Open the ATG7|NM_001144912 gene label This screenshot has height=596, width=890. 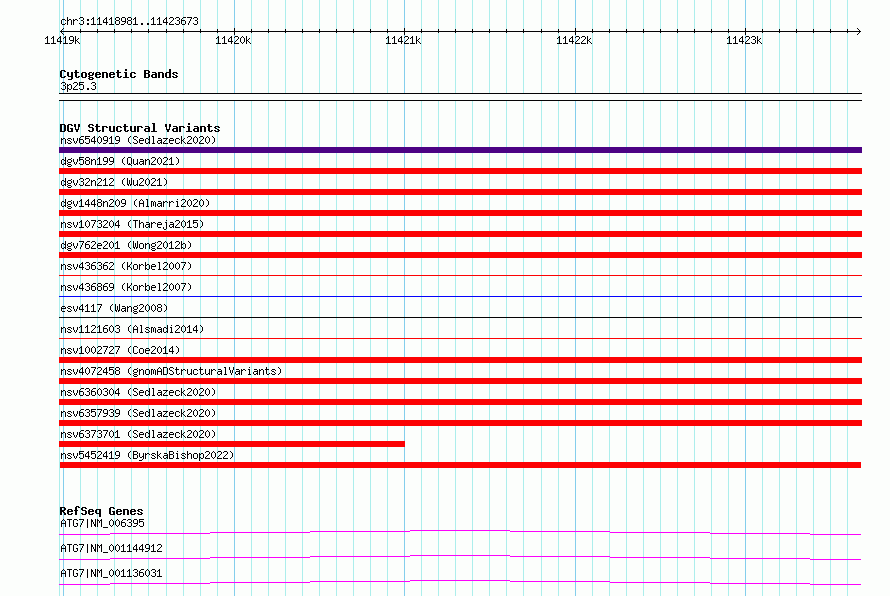111,548
